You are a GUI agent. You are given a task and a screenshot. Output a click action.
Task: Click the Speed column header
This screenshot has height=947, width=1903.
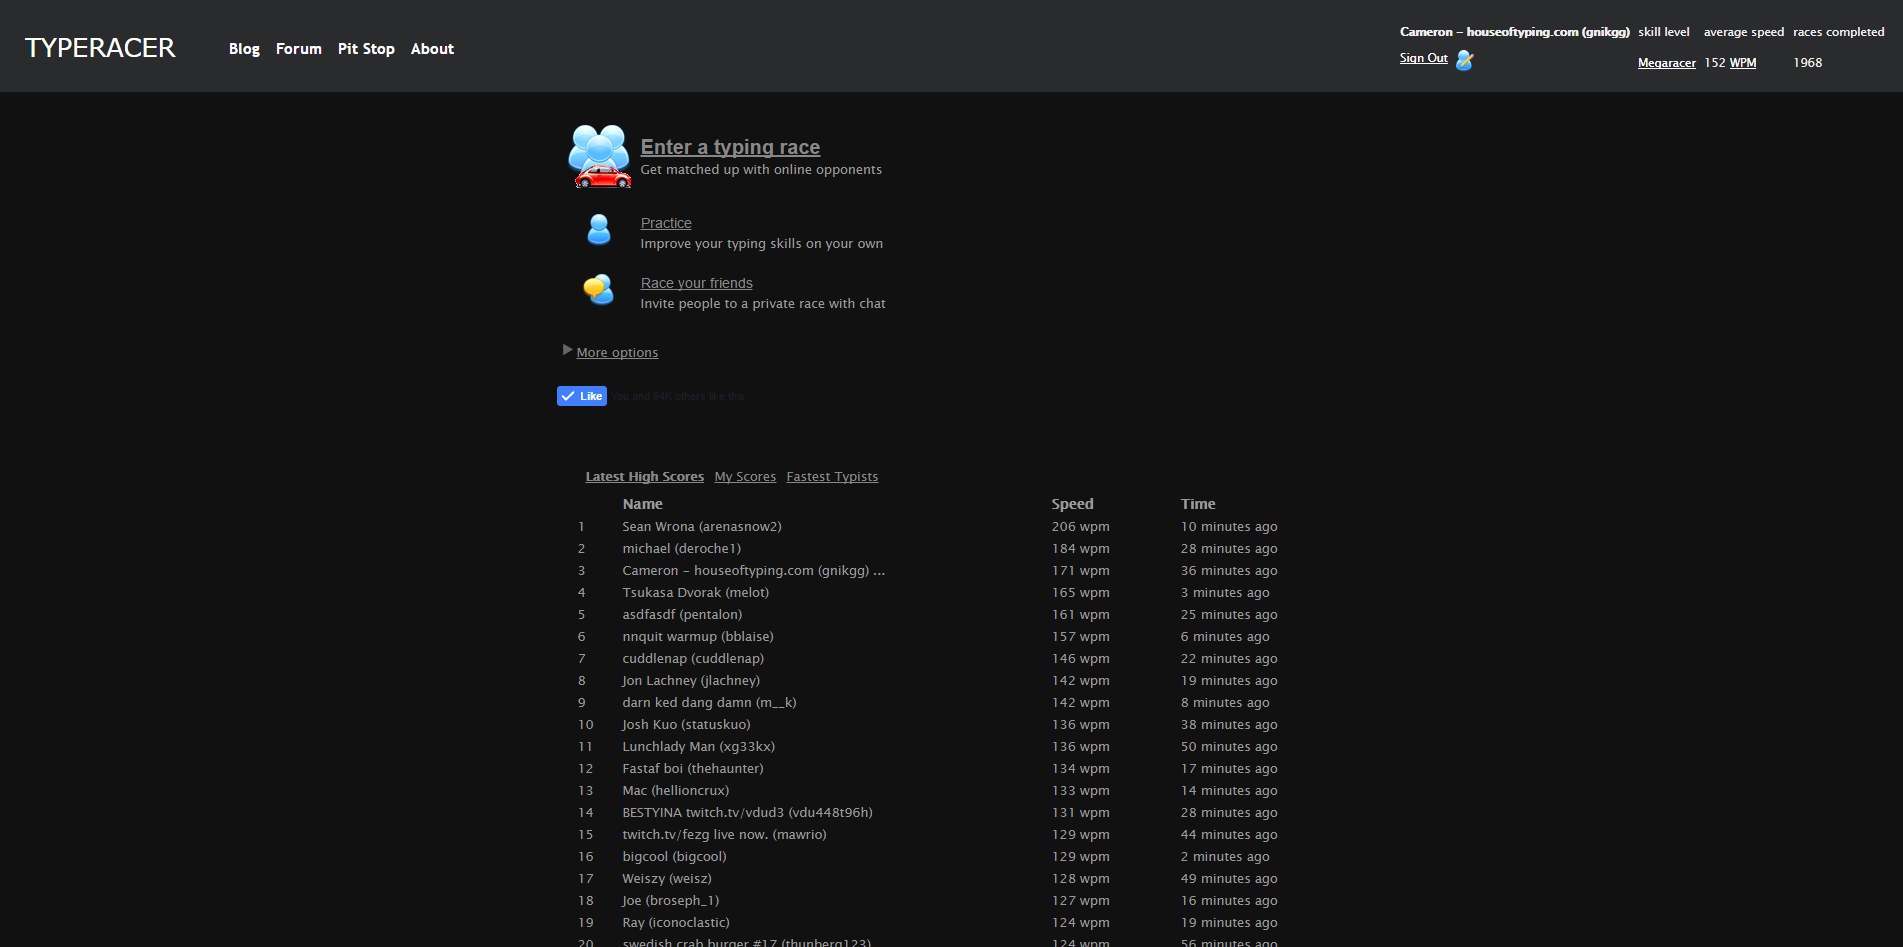[x=1073, y=504]
